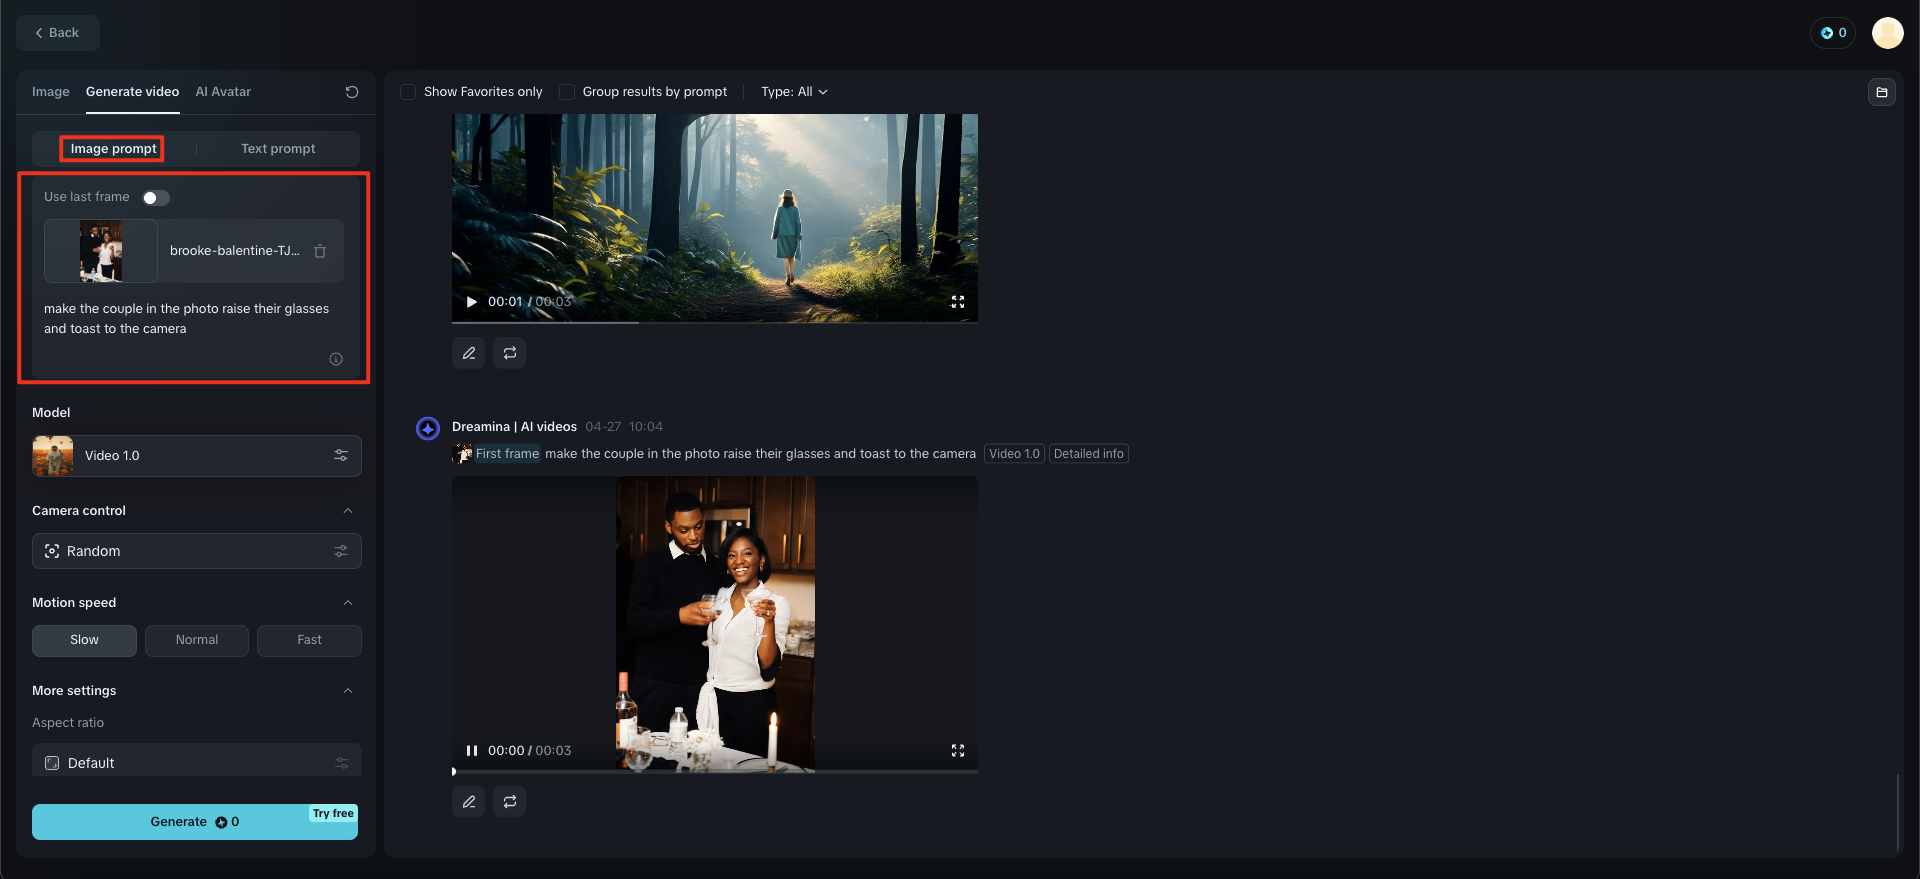
Task: Click the Video 1.0 tag on result
Action: point(1015,454)
